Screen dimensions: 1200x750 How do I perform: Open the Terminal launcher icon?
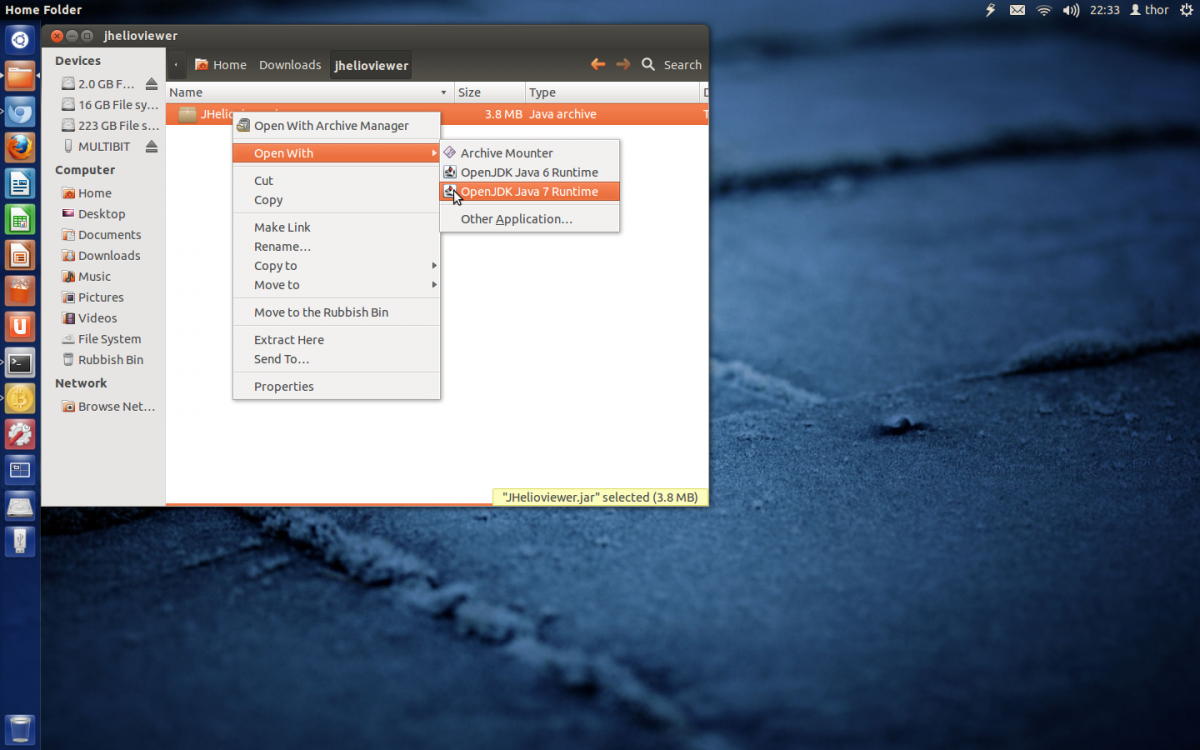coord(21,363)
